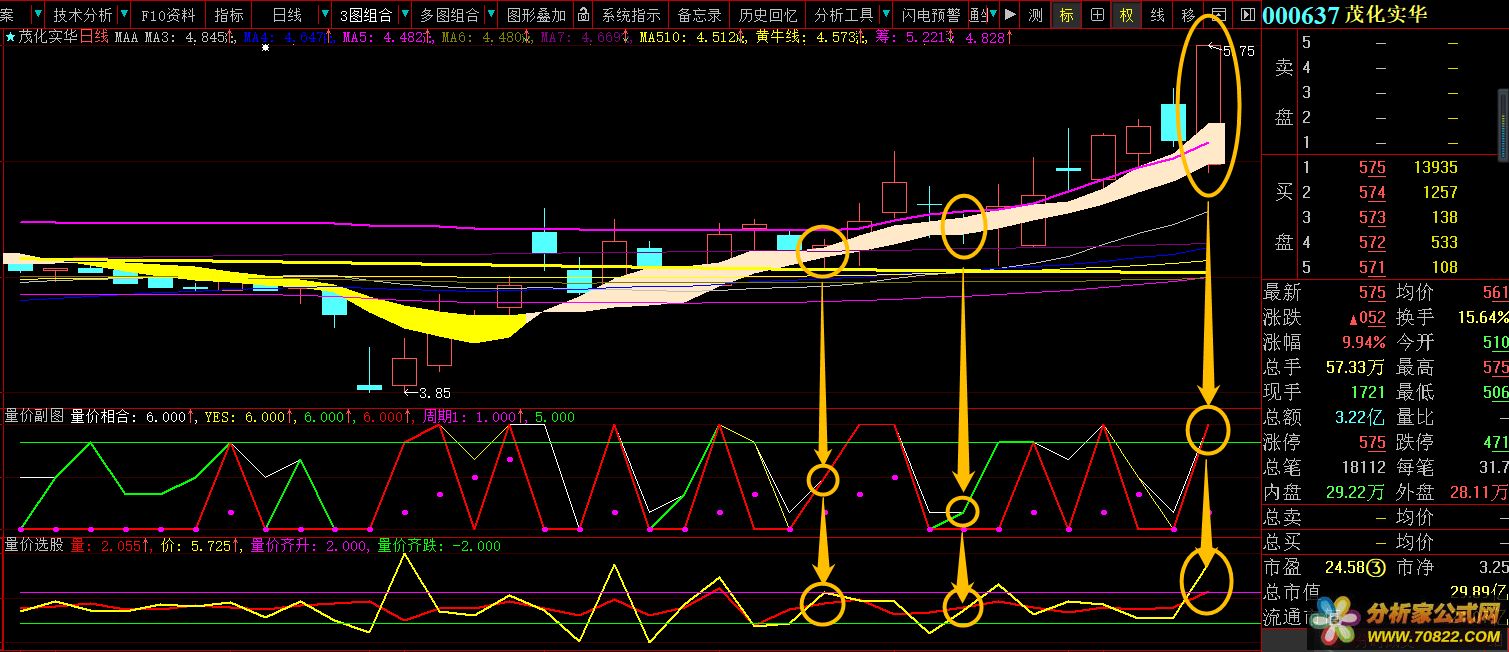
Task: Click the 000637 茂化实华 stock title
Action: point(1345,15)
